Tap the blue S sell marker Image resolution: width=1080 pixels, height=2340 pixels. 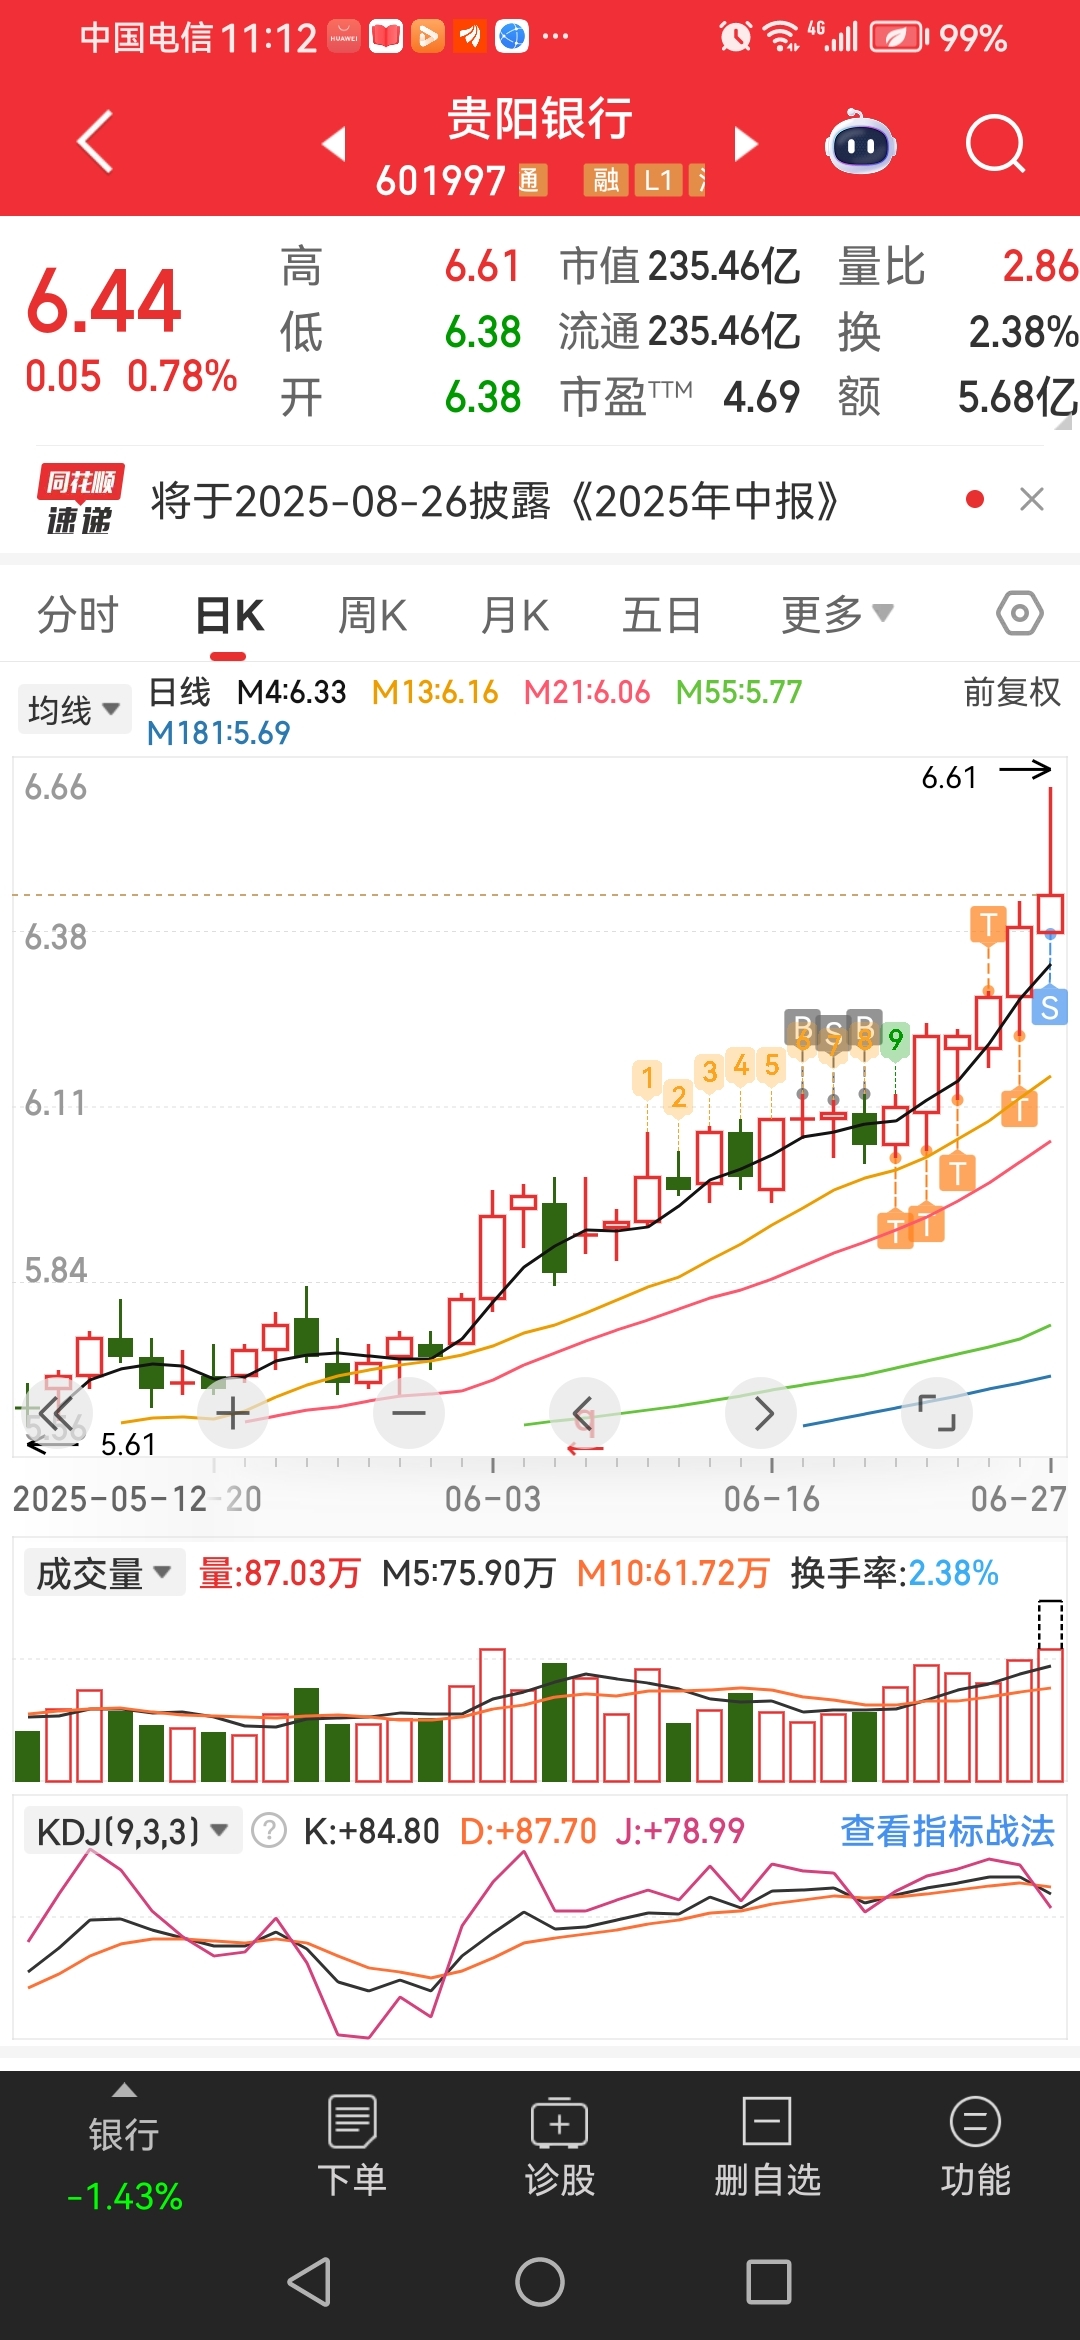click(1049, 1007)
